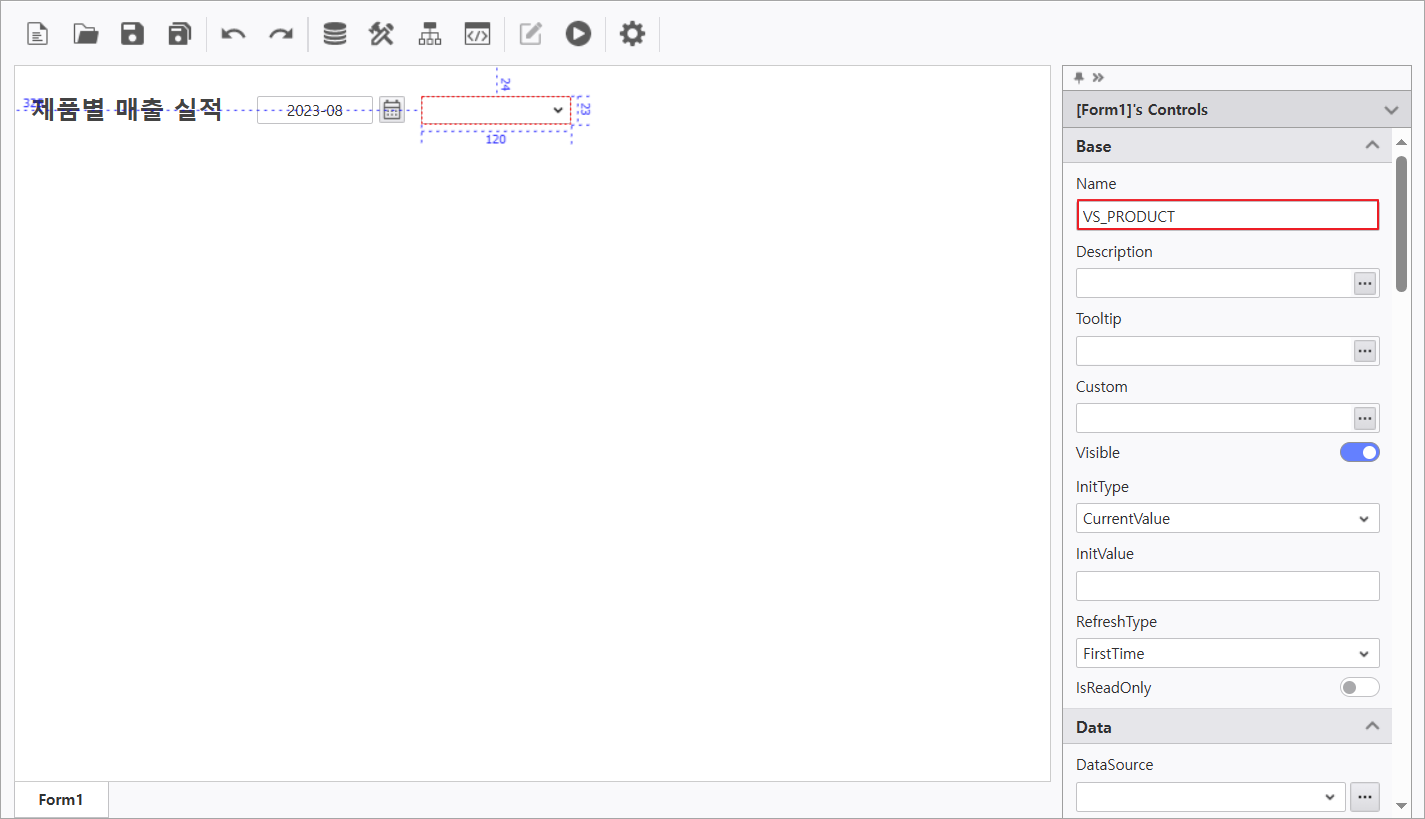Image resolution: width=1425 pixels, height=819 pixels.
Task: Save the current form
Action: tap(132, 34)
